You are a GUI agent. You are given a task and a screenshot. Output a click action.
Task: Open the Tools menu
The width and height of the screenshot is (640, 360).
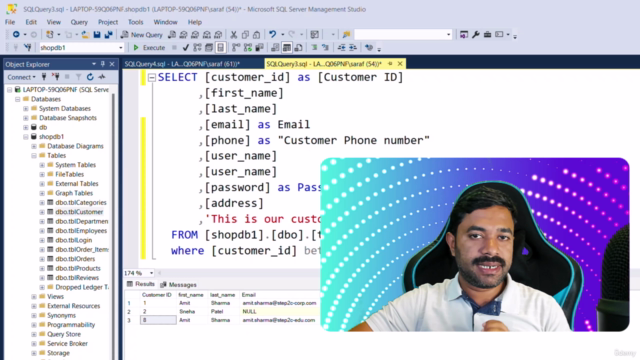coord(136,22)
